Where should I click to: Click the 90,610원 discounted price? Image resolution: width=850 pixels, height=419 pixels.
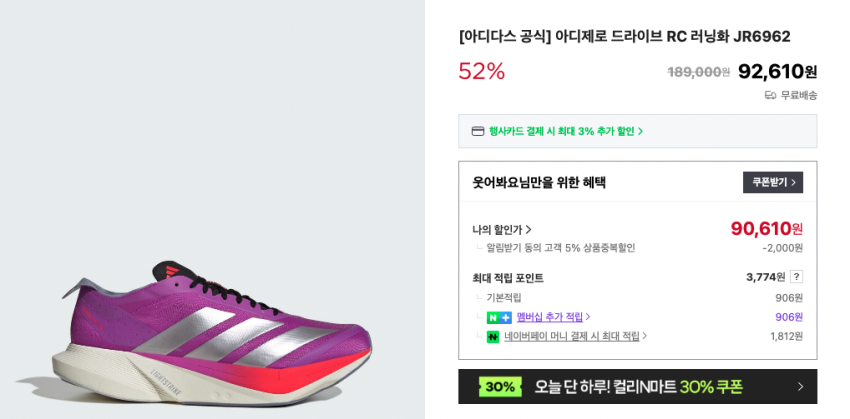pos(767,229)
